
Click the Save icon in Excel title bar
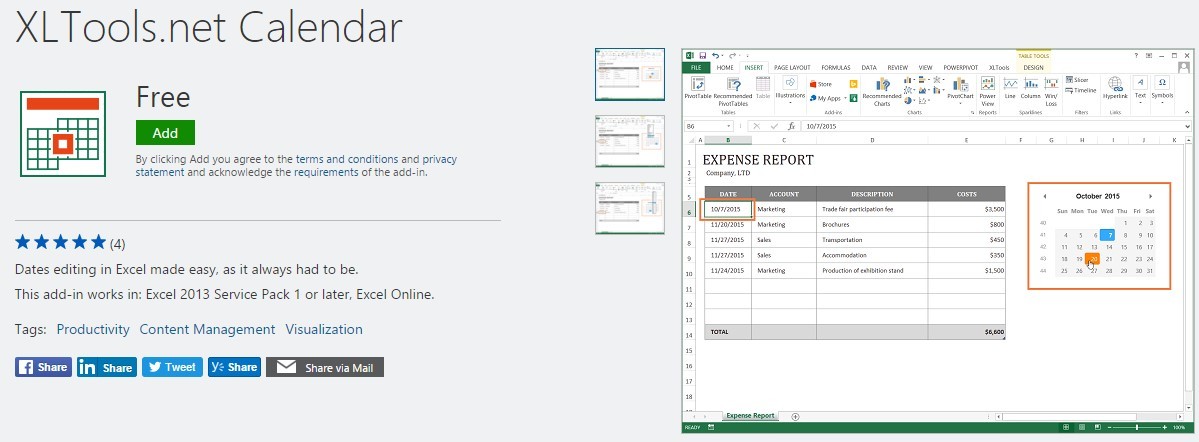point(703,56)
